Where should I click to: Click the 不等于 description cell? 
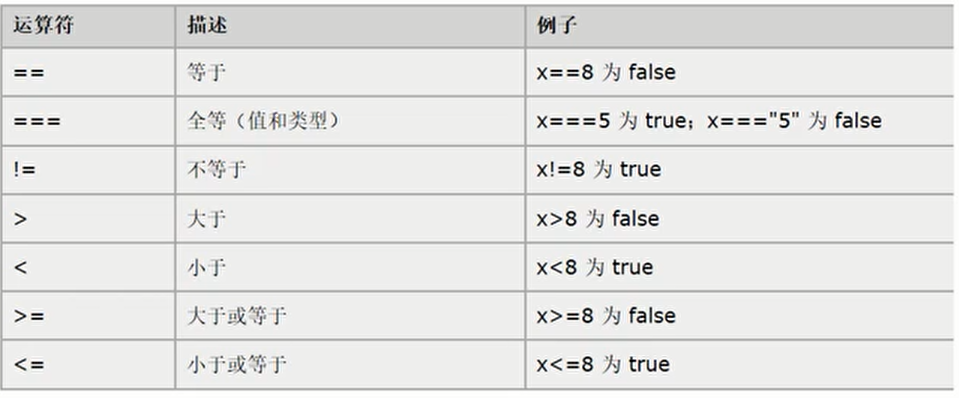350,170
